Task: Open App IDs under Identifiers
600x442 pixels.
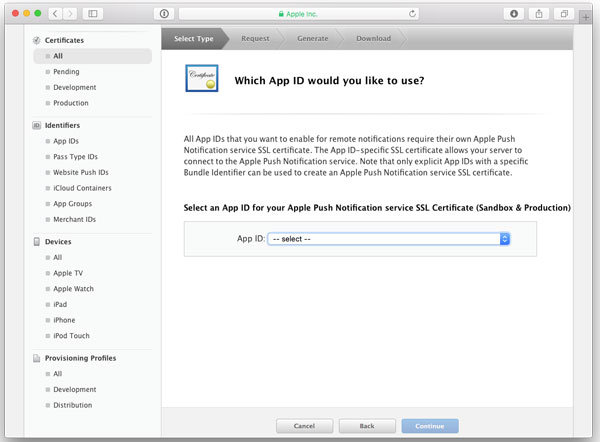Action: (x=67, y=141)
